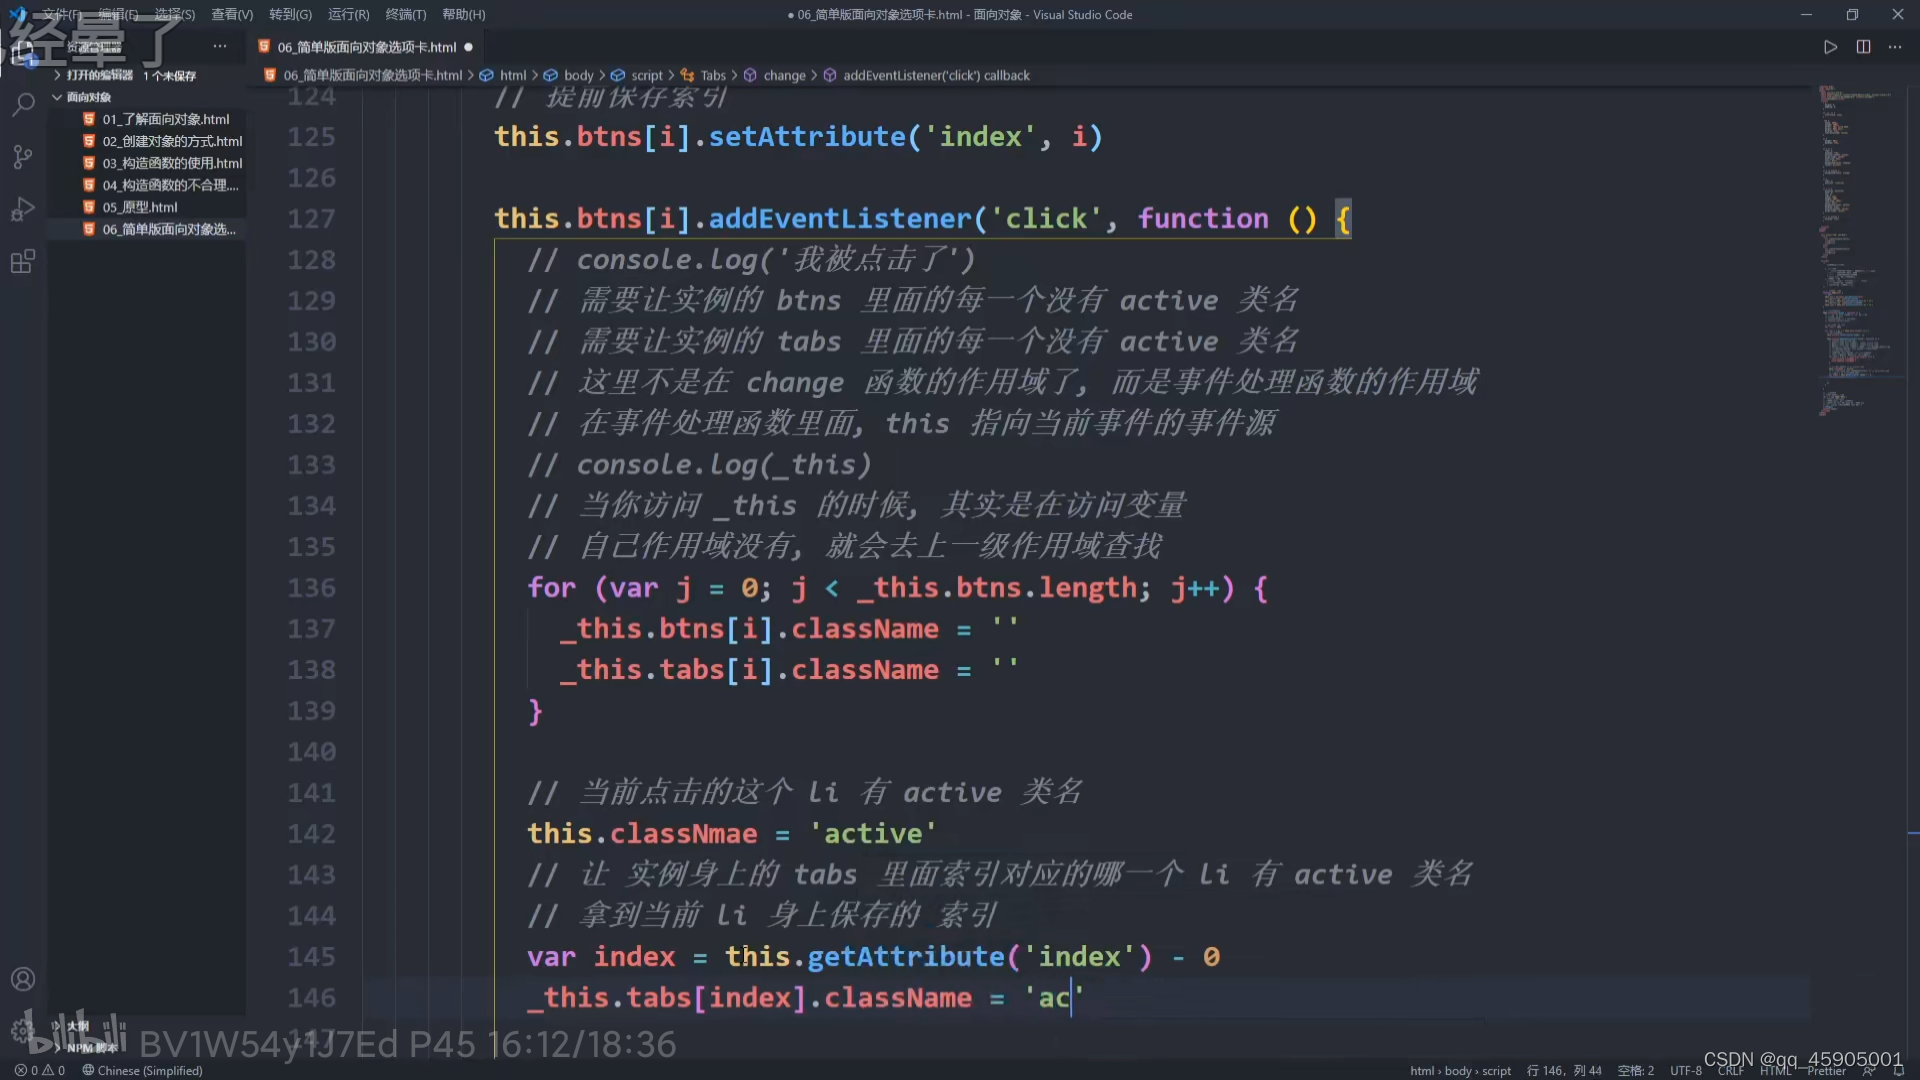Click the problems counter in the status bar

point(38,1070)
